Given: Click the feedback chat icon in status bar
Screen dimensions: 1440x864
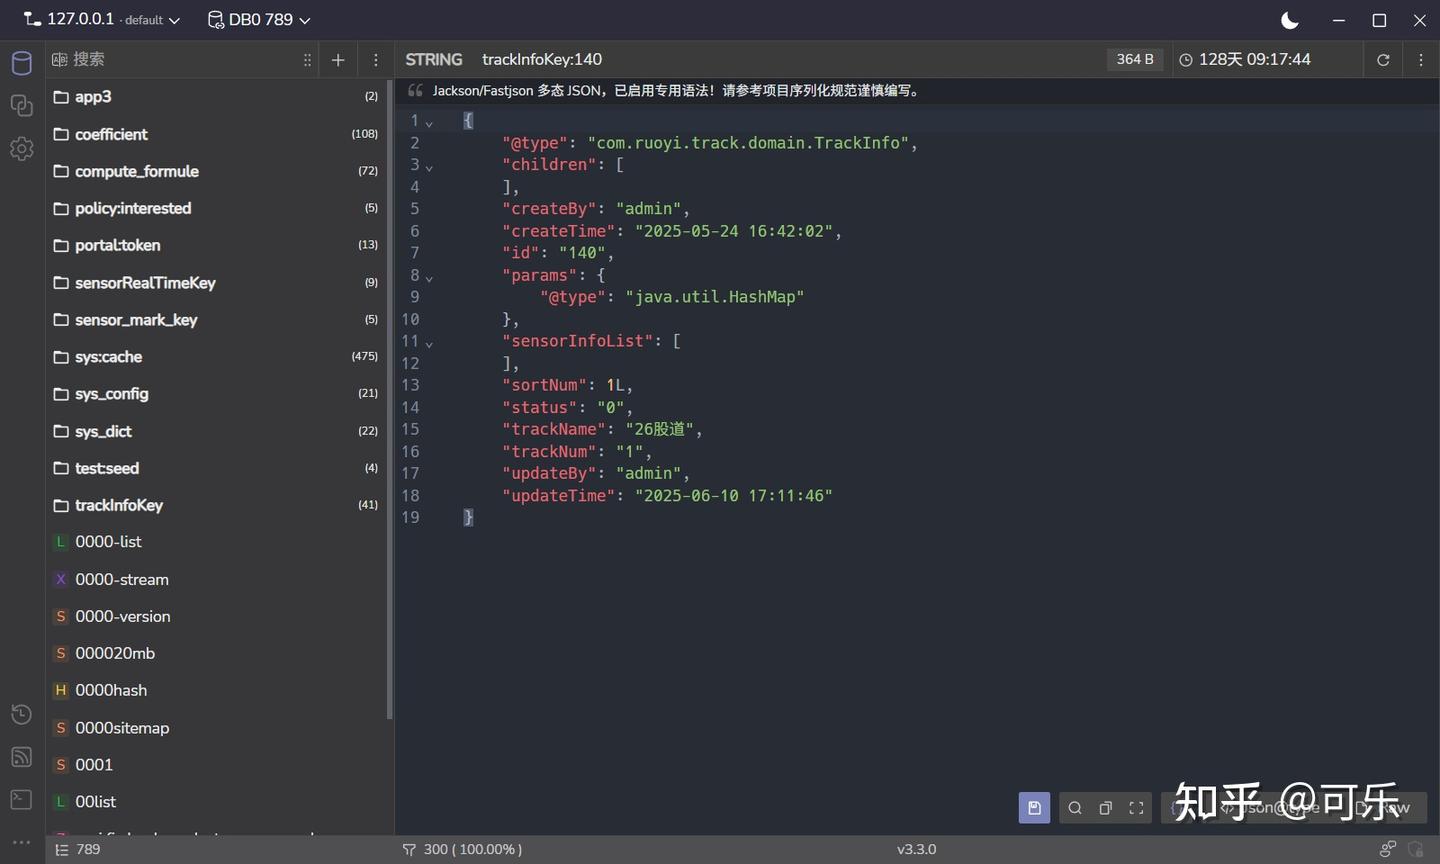Looking at the screenshot, I should click(1387, 849).
